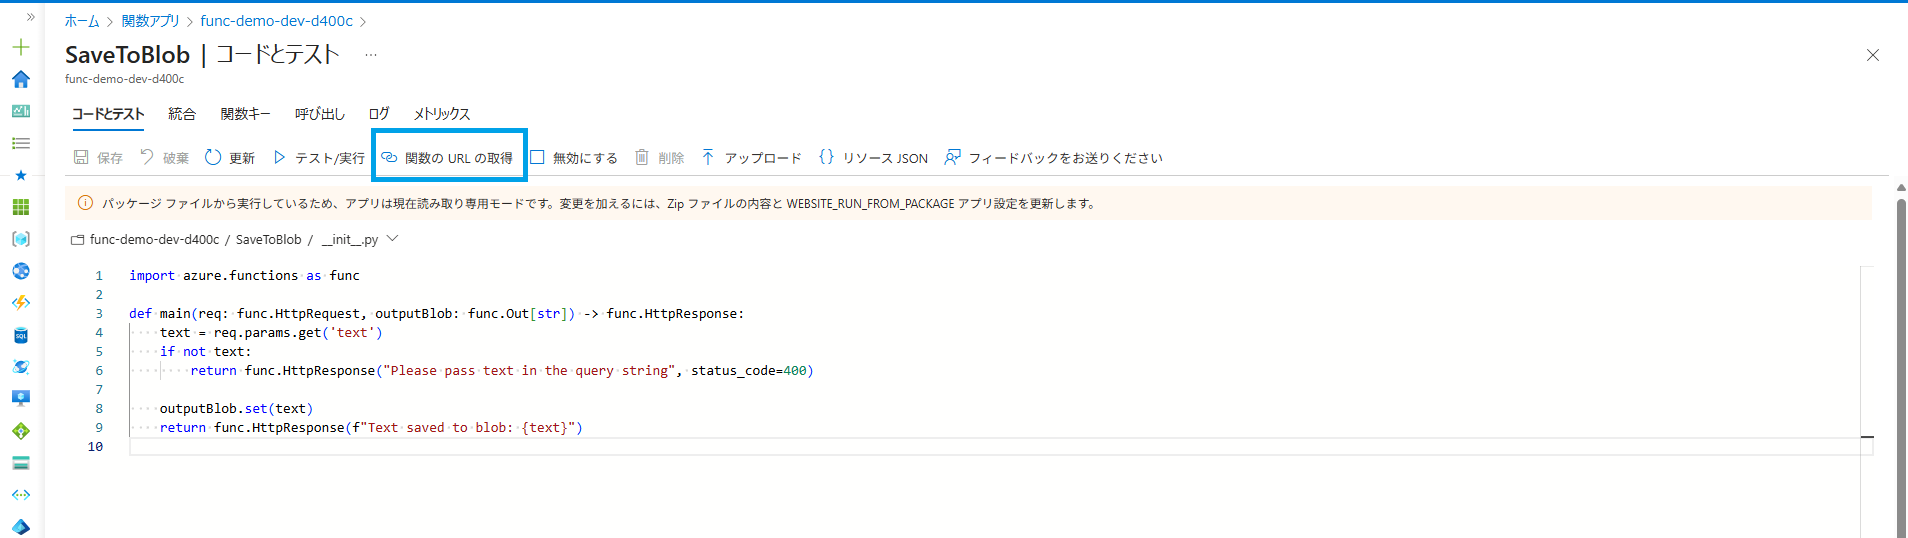Expand the Azure portal sidebar menu
The height and width of the screenshot is (538, 1908).
pyautogui.click(x=30, y=17)
